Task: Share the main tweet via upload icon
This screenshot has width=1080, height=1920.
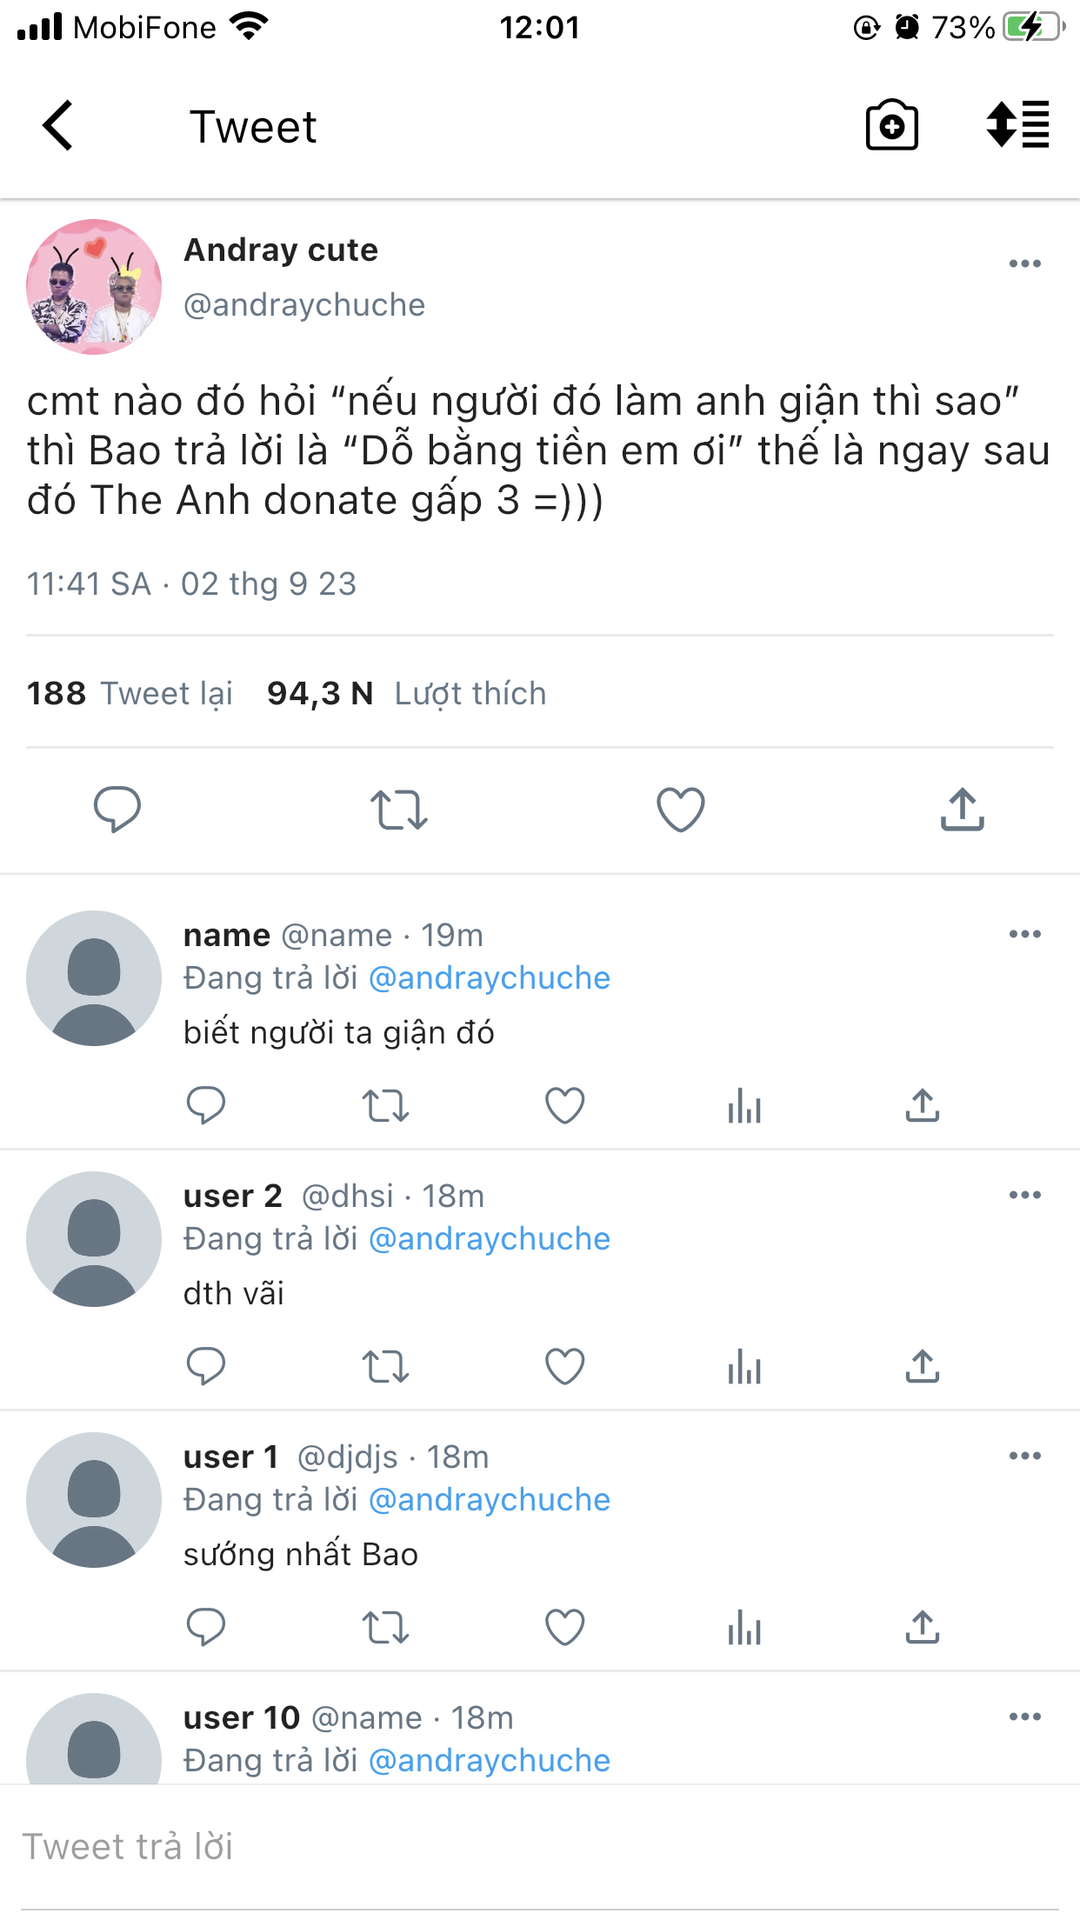Action: click(x=962, y=809)
